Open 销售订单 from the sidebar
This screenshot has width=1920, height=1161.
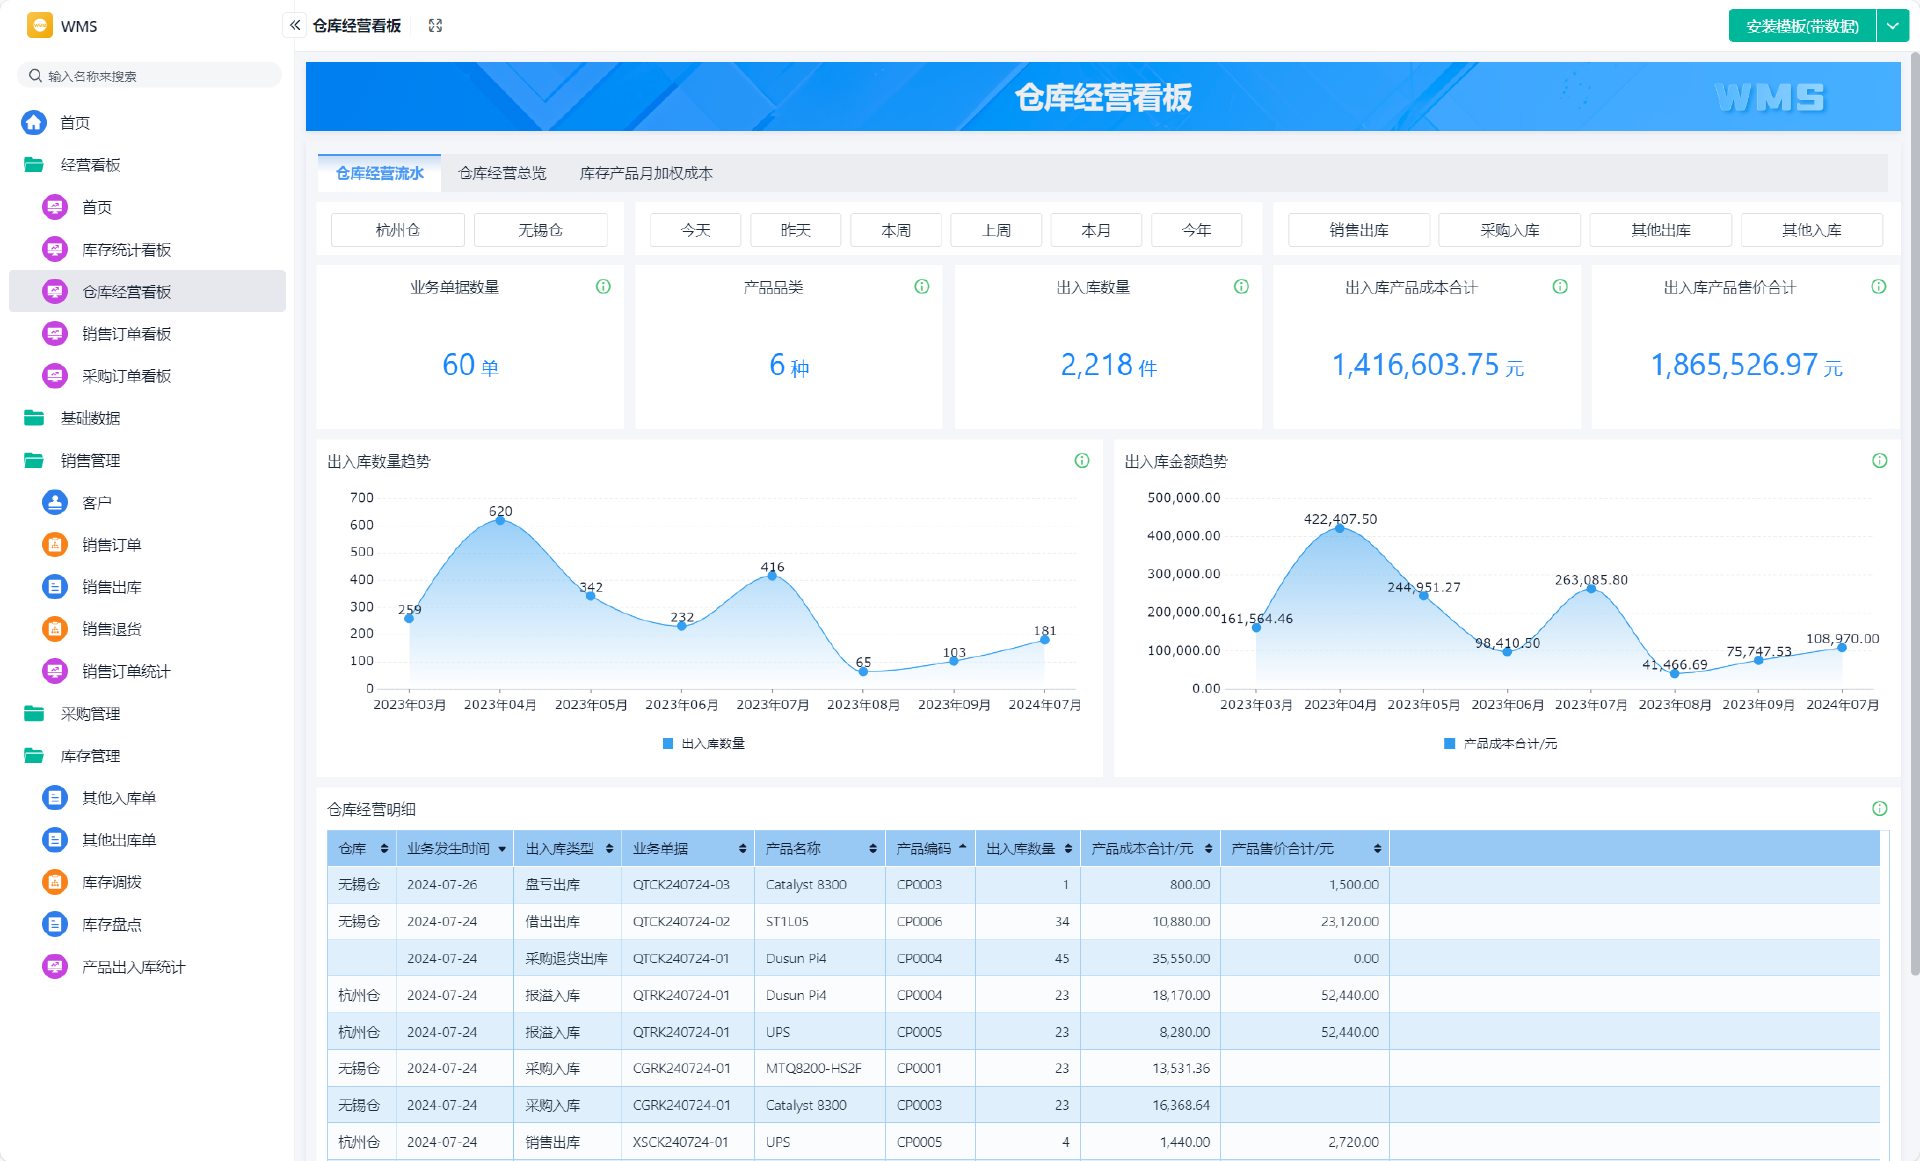tap(111, 545)
